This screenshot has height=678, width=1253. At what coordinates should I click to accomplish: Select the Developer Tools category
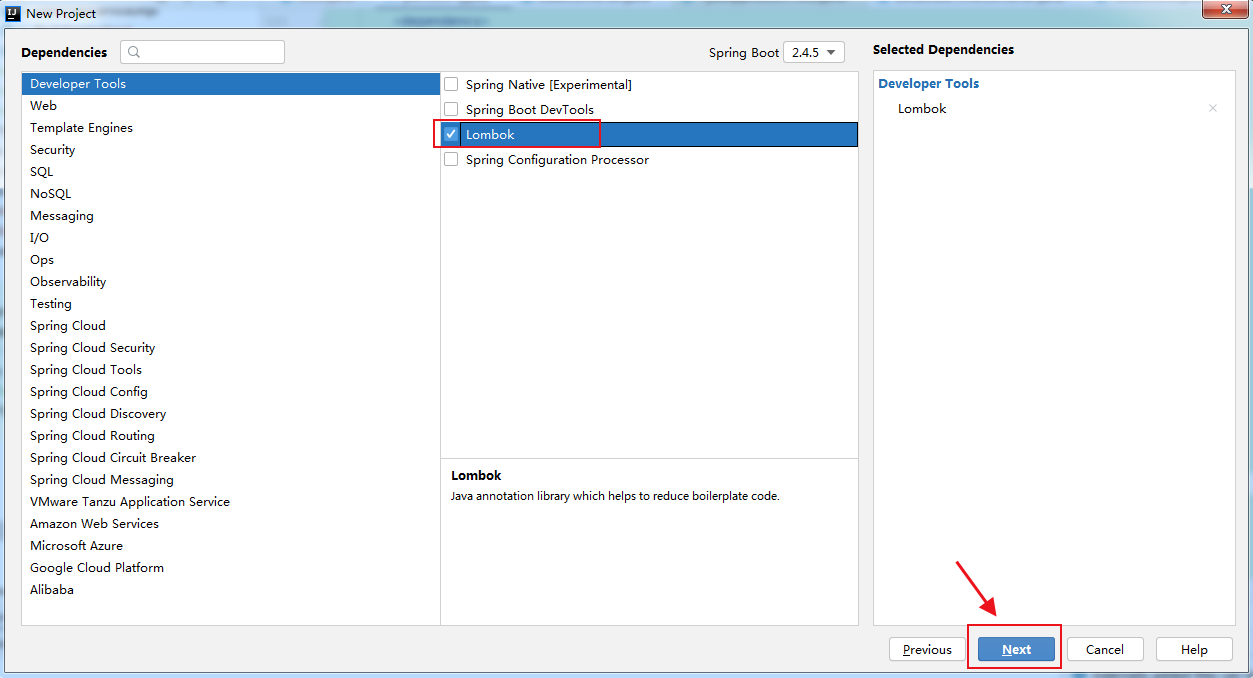point(231,84)
